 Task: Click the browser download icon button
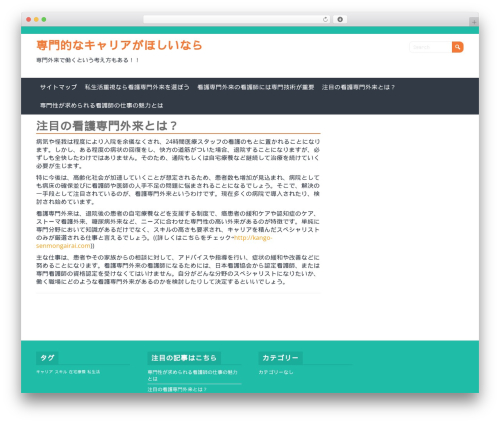(x=340, y=20)
